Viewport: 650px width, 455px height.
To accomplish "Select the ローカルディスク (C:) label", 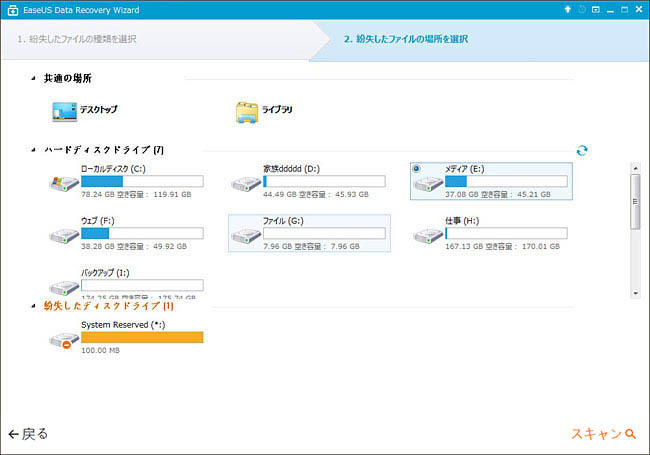I will point(113,169).
